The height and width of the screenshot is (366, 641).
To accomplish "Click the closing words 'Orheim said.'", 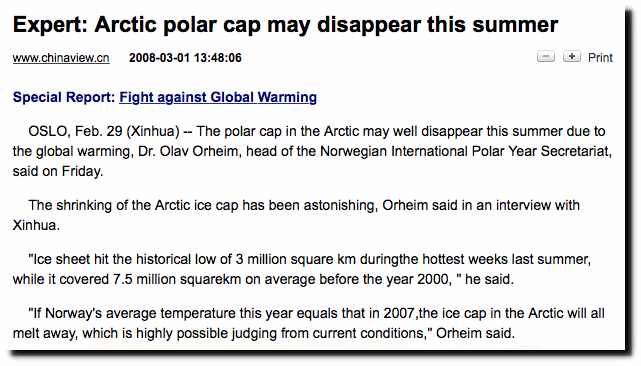I will [x=475, y=333].
